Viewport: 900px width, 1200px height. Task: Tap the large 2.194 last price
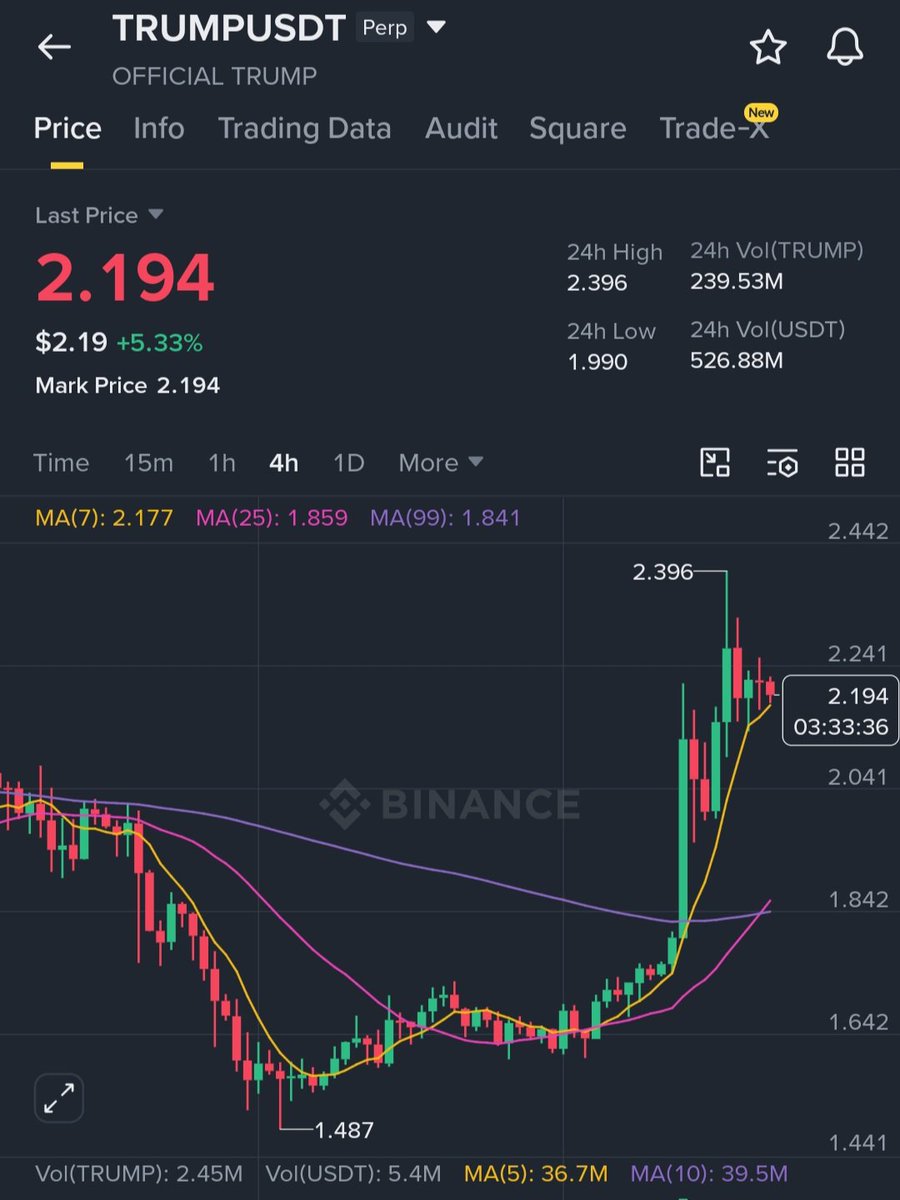click(125, 277)
